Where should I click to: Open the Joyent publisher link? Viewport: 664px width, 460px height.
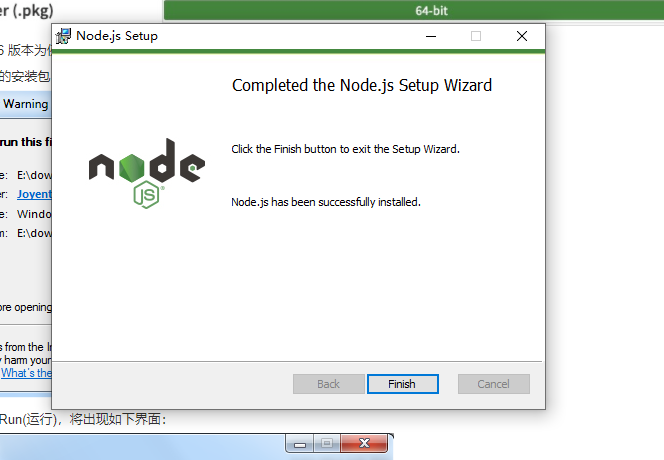34,194
